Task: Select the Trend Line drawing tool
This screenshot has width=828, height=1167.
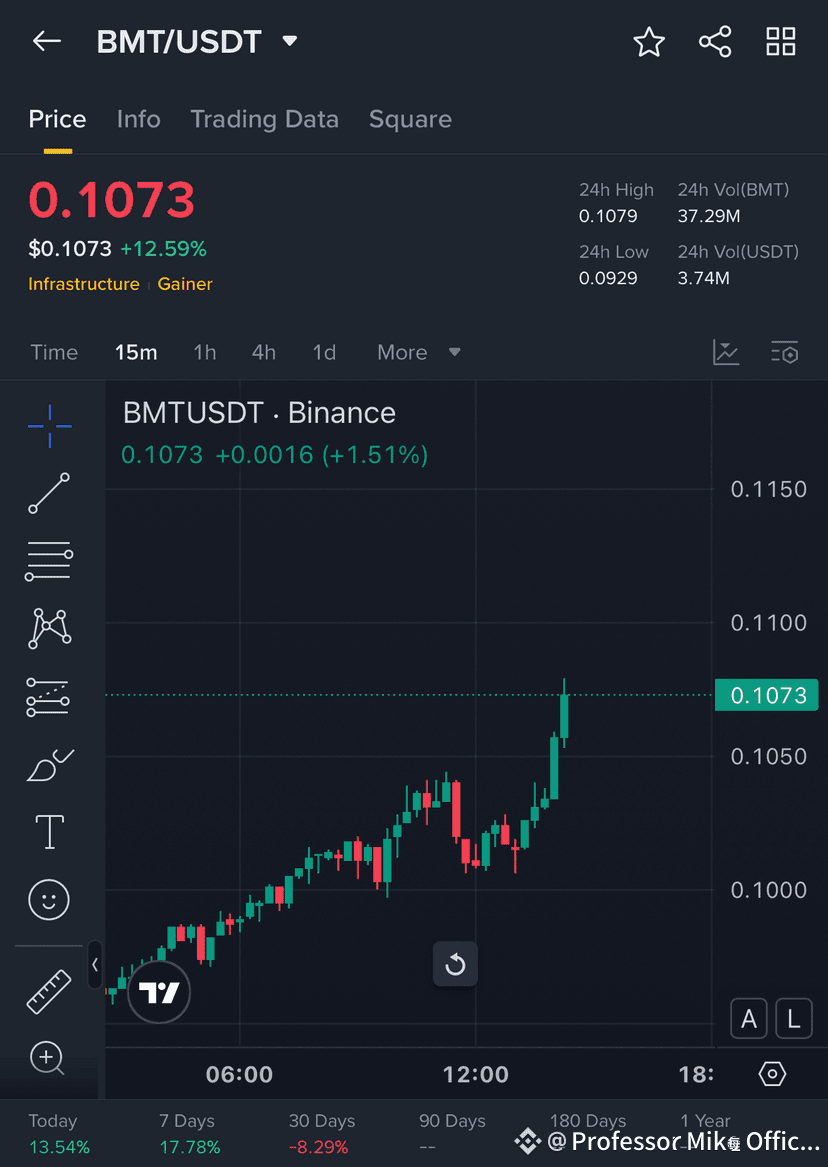Action: pyautogui.click(x=48, y=493)
